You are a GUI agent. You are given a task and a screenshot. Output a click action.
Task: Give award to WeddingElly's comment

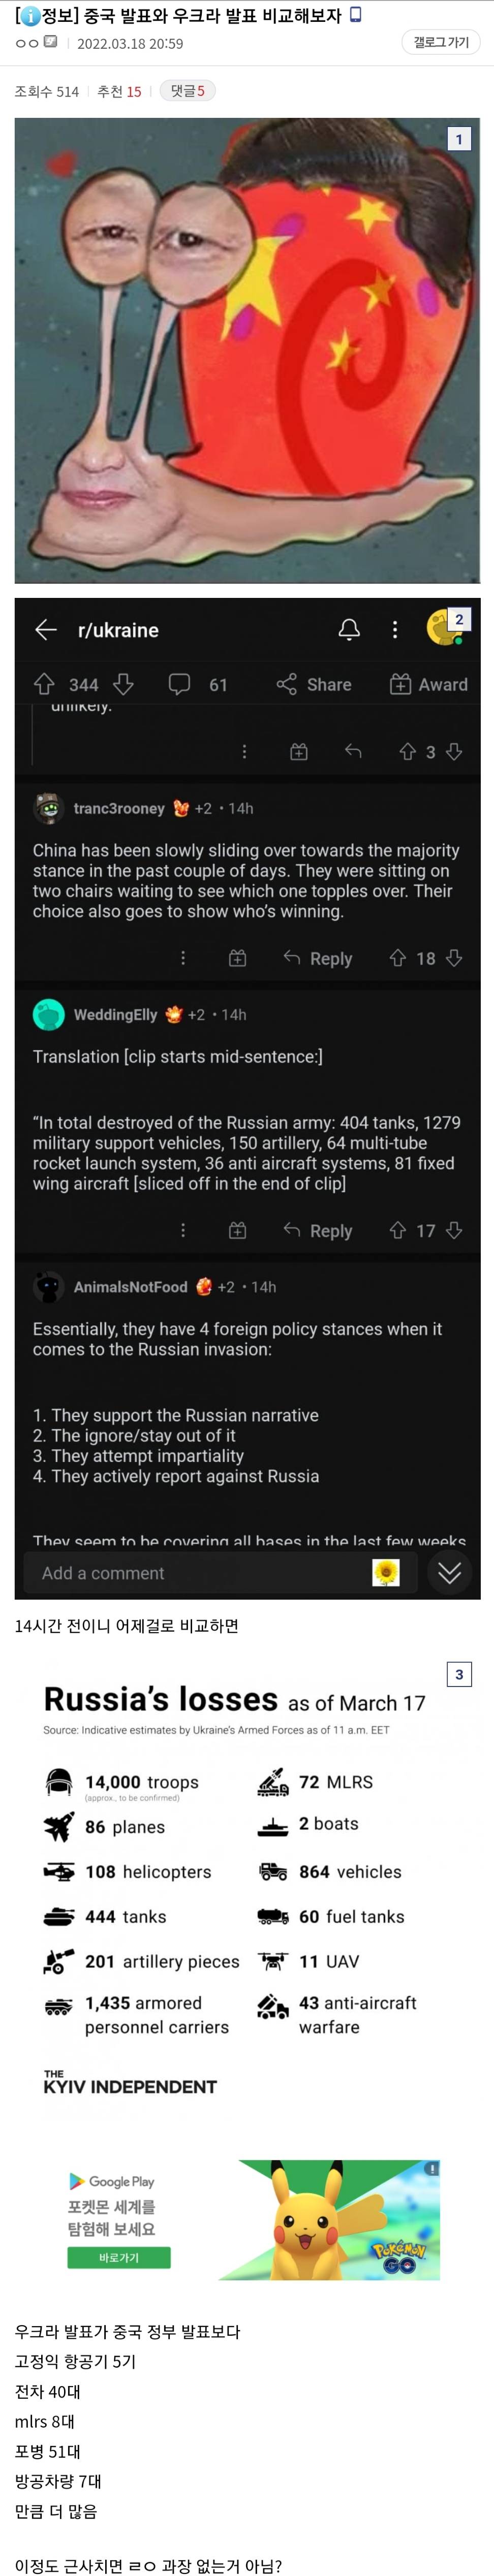(237, 1230)
